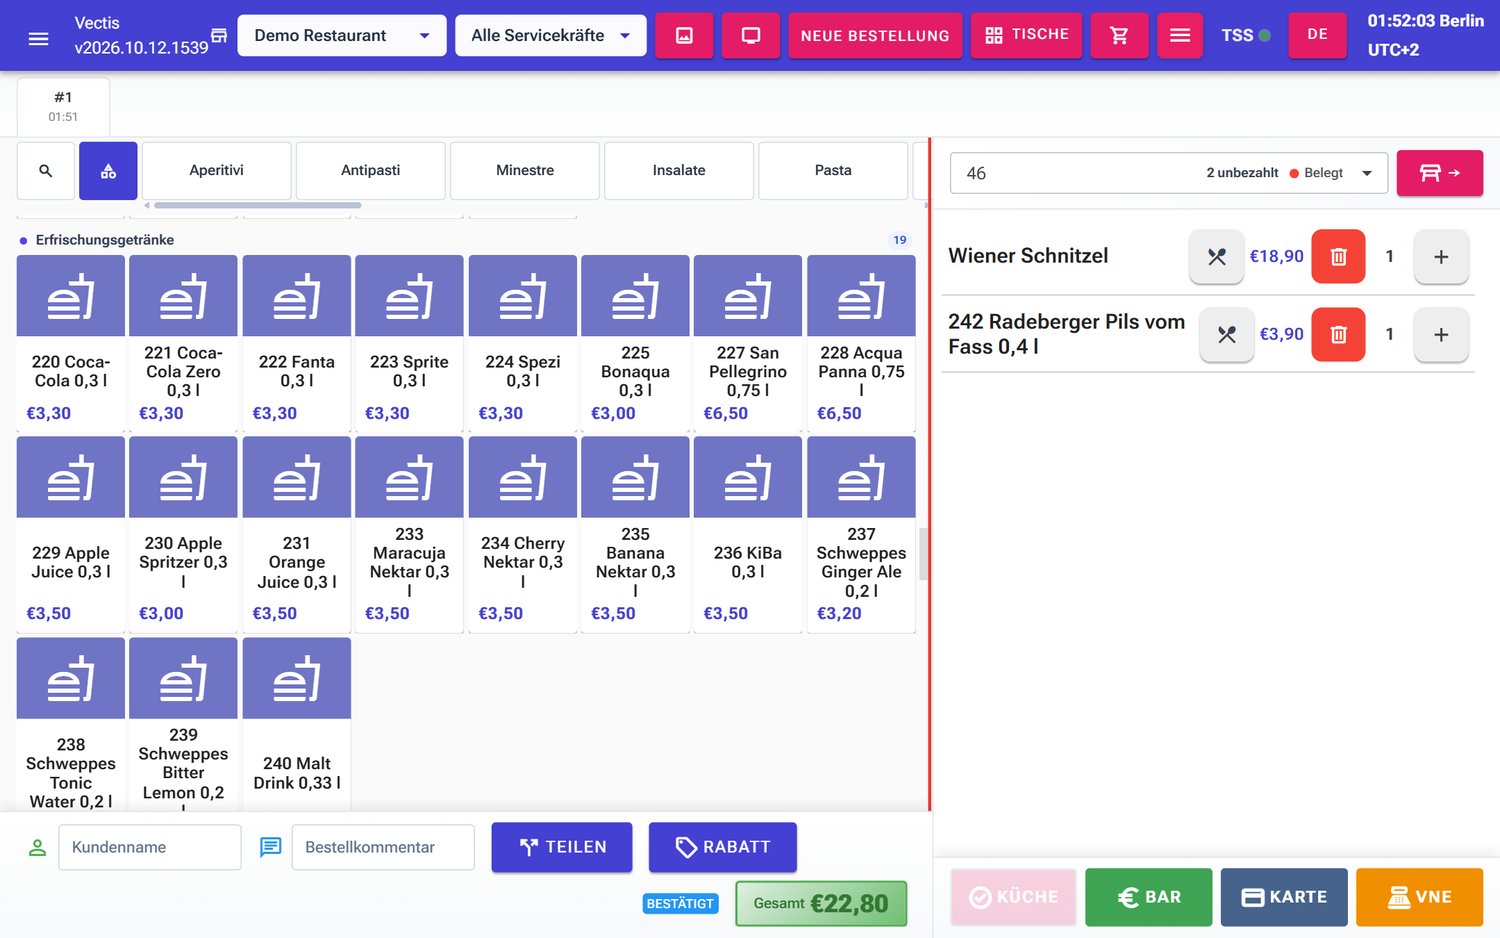Switch to the Antipasti category
This screenshot has height=938, width=1500.
point(371,171)
